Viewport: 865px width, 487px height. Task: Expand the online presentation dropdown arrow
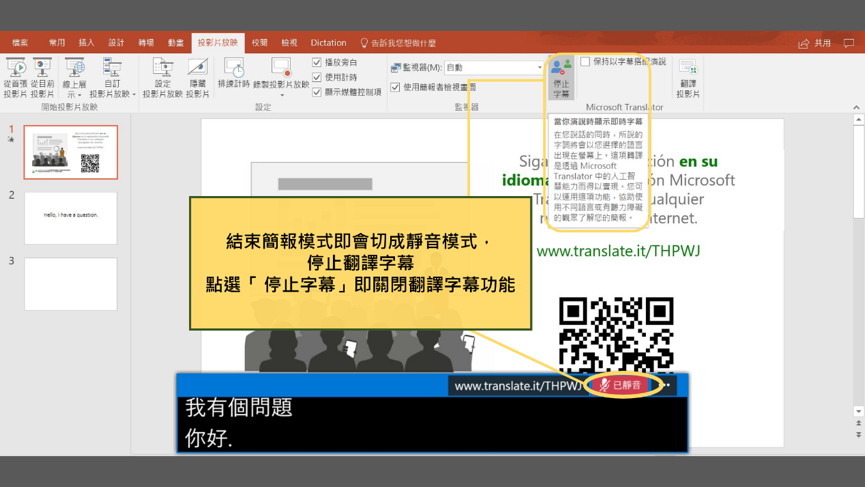coord(80,95)
